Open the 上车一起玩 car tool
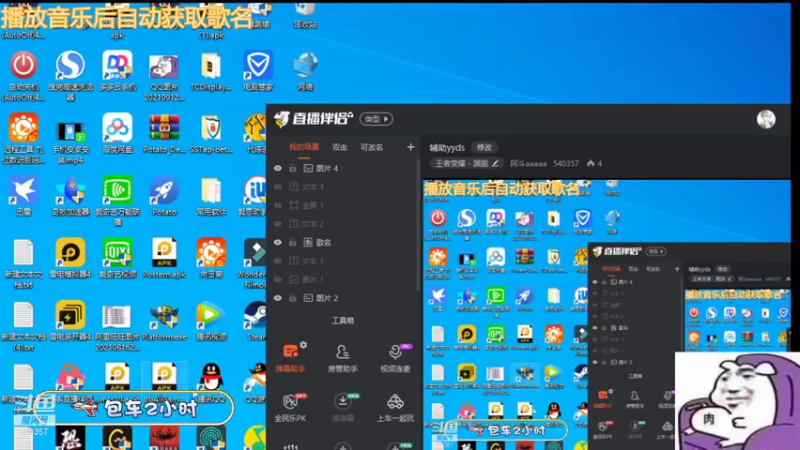The width and height of the screenshot is (800, 450). 395,407
